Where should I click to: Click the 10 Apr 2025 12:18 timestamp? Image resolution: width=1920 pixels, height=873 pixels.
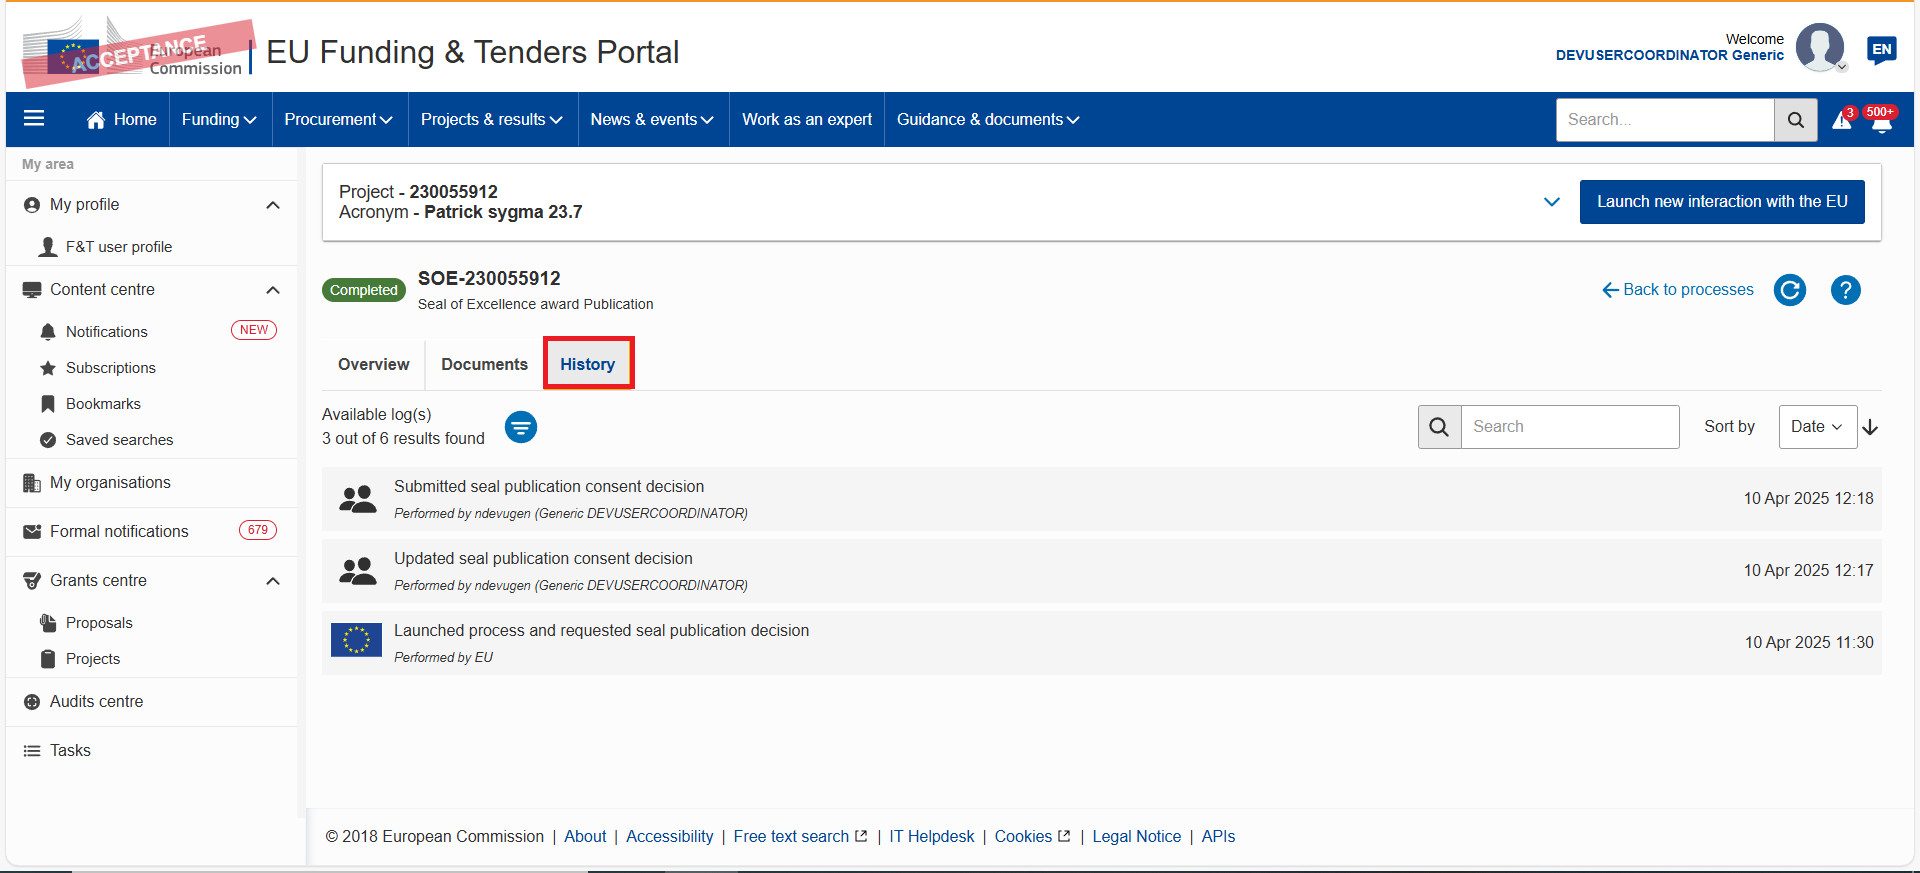pyautogui.click(x=1808, y=499)
